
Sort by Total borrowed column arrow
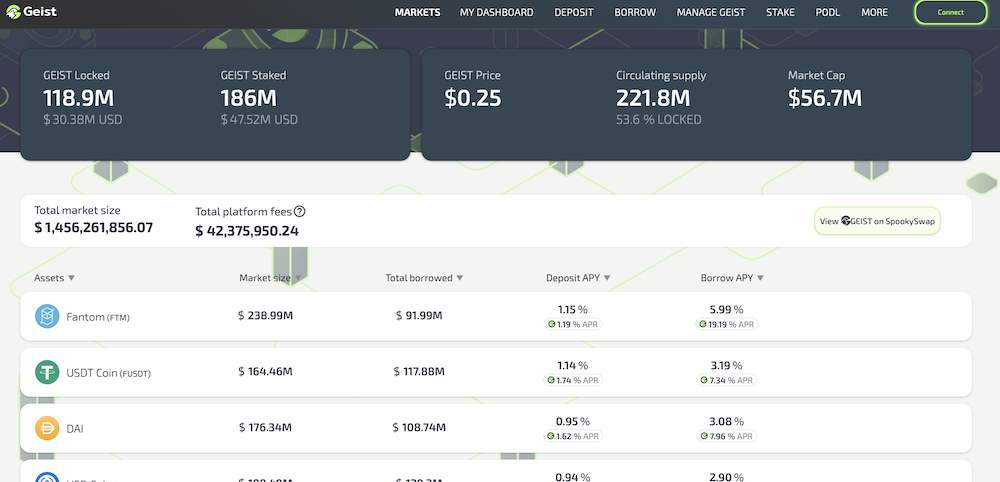click(x=460, y=278)
